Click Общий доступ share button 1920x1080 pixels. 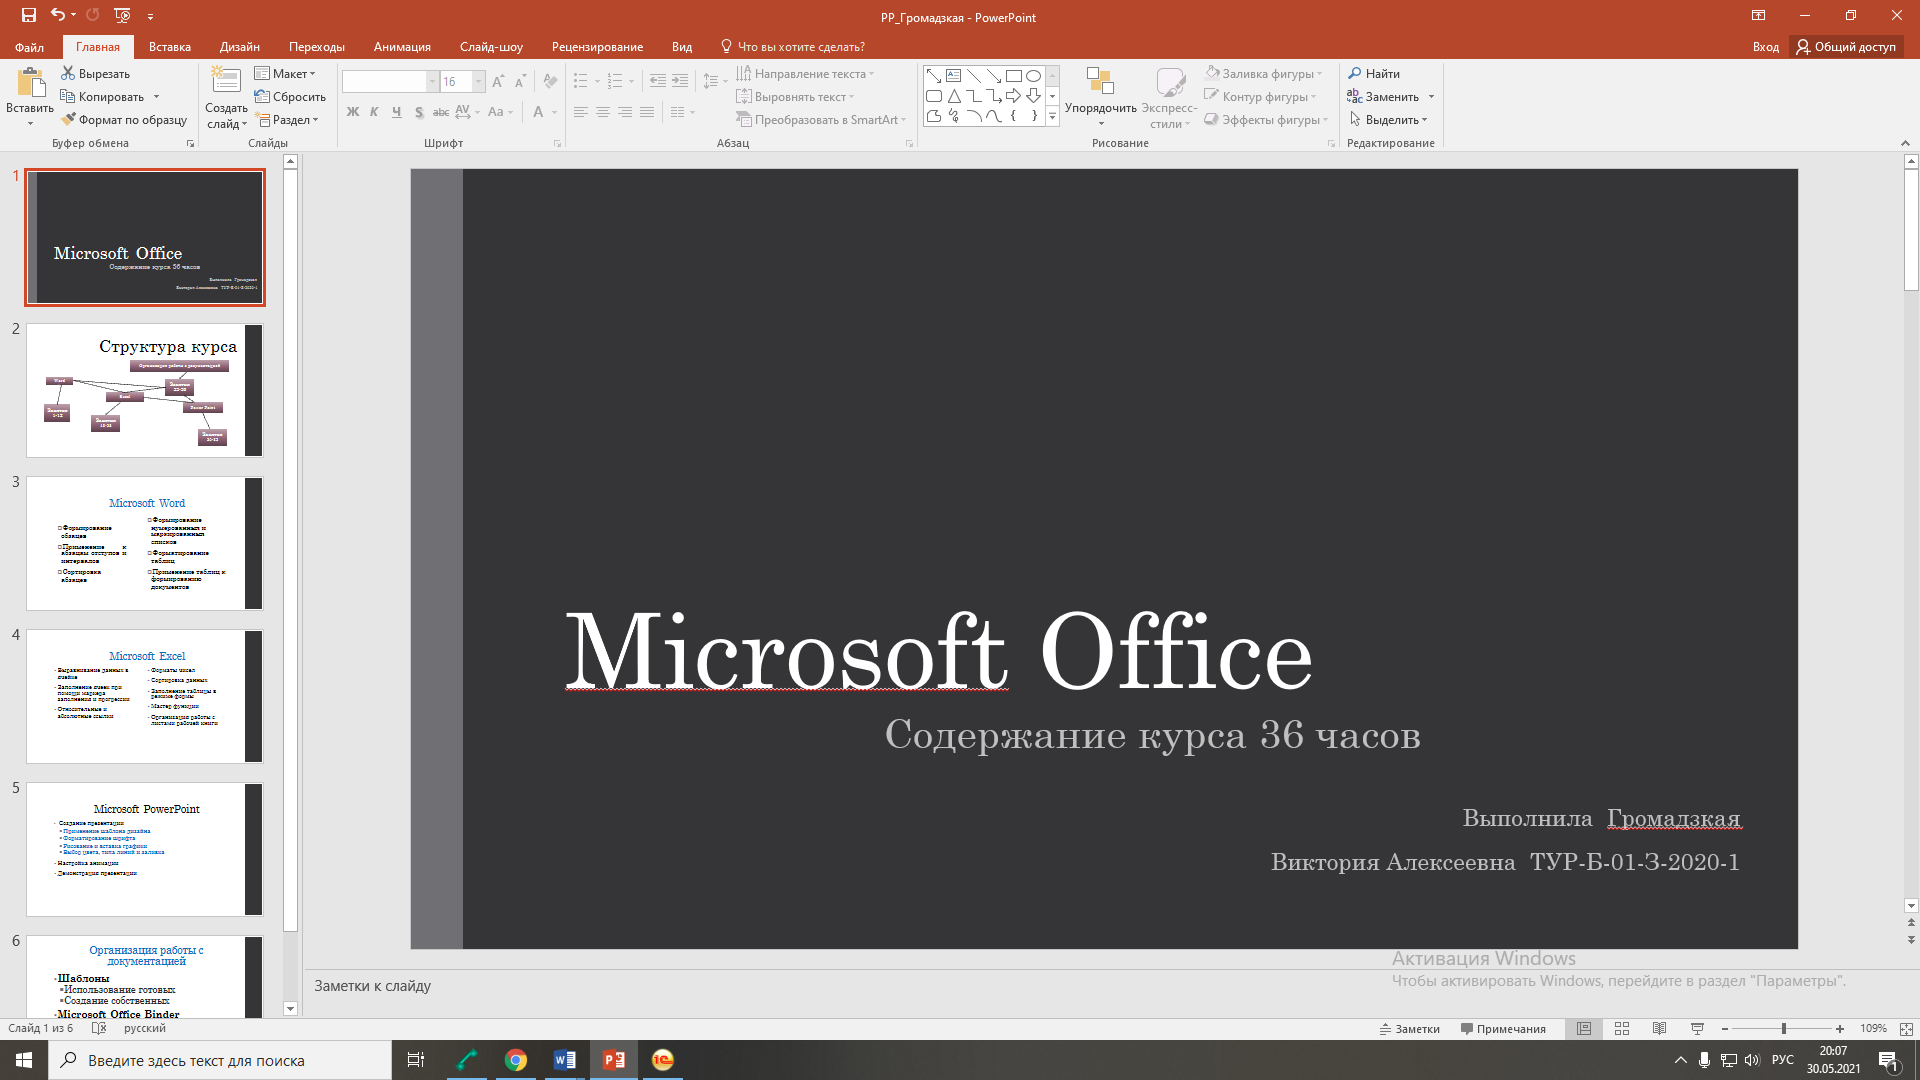pyautogui.click(x=1846, y=47)
